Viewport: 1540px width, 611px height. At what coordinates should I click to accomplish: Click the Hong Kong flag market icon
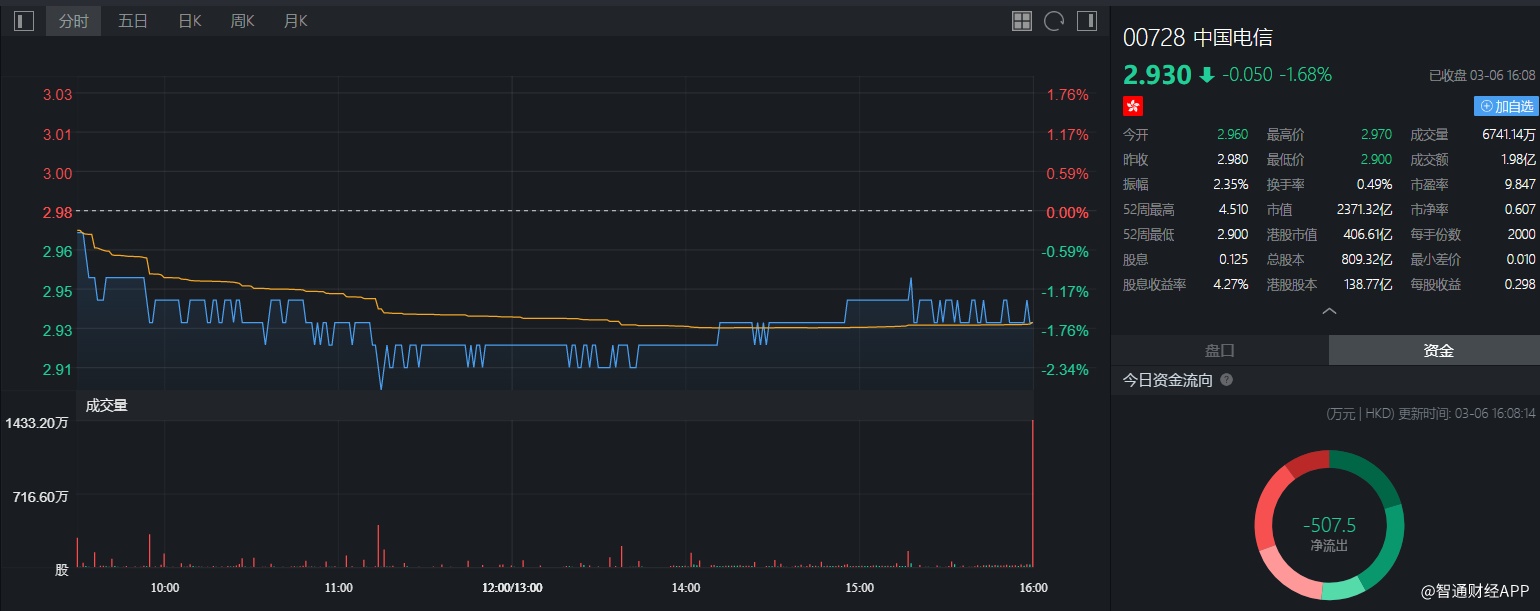coord(1133,106)
